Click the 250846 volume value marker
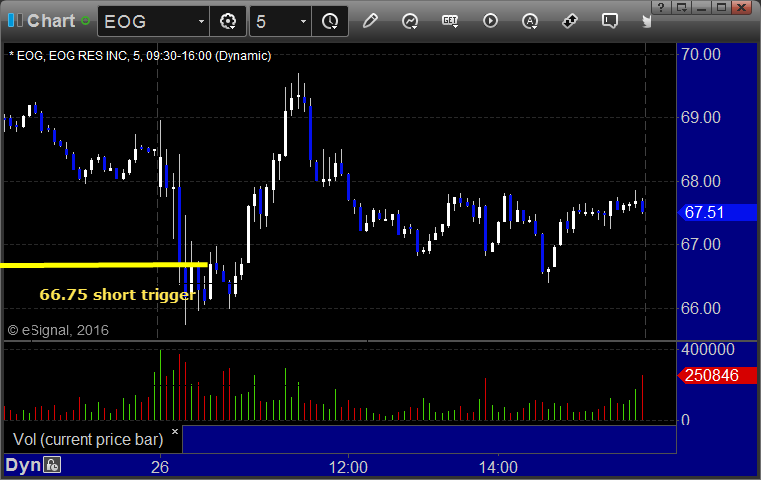This screenshot has width=761, height=480. coord(716,375)
